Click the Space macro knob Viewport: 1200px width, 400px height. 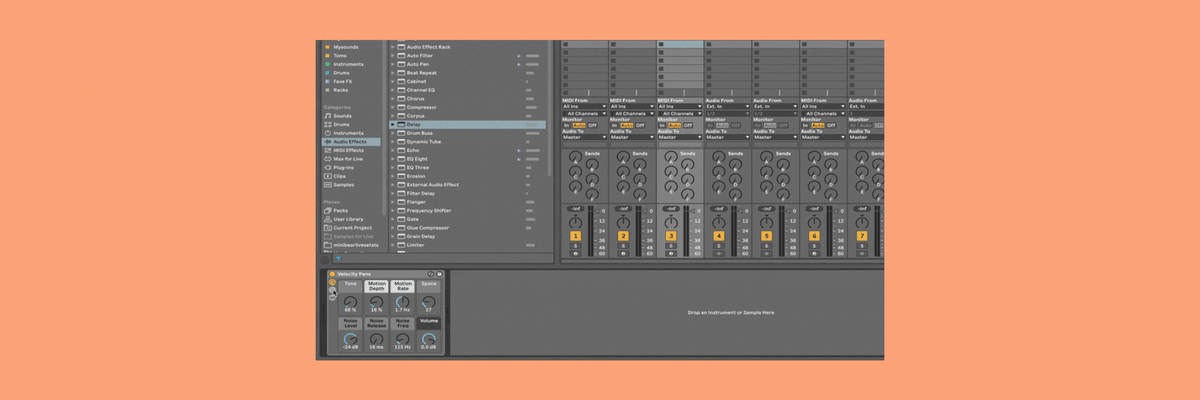pos(428,302)
